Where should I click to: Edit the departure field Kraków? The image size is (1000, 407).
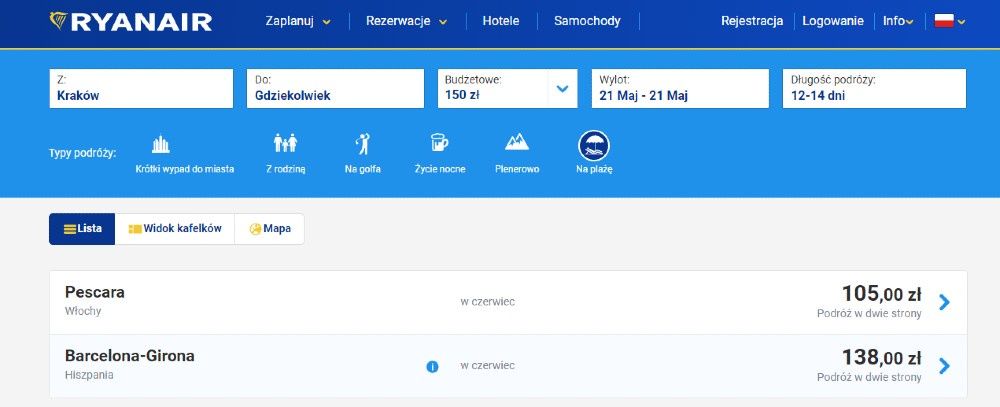(141, 89)
